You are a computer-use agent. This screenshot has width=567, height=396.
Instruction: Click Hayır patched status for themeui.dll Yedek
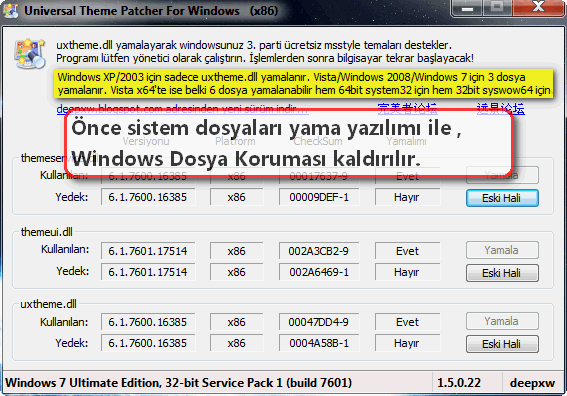408,272
